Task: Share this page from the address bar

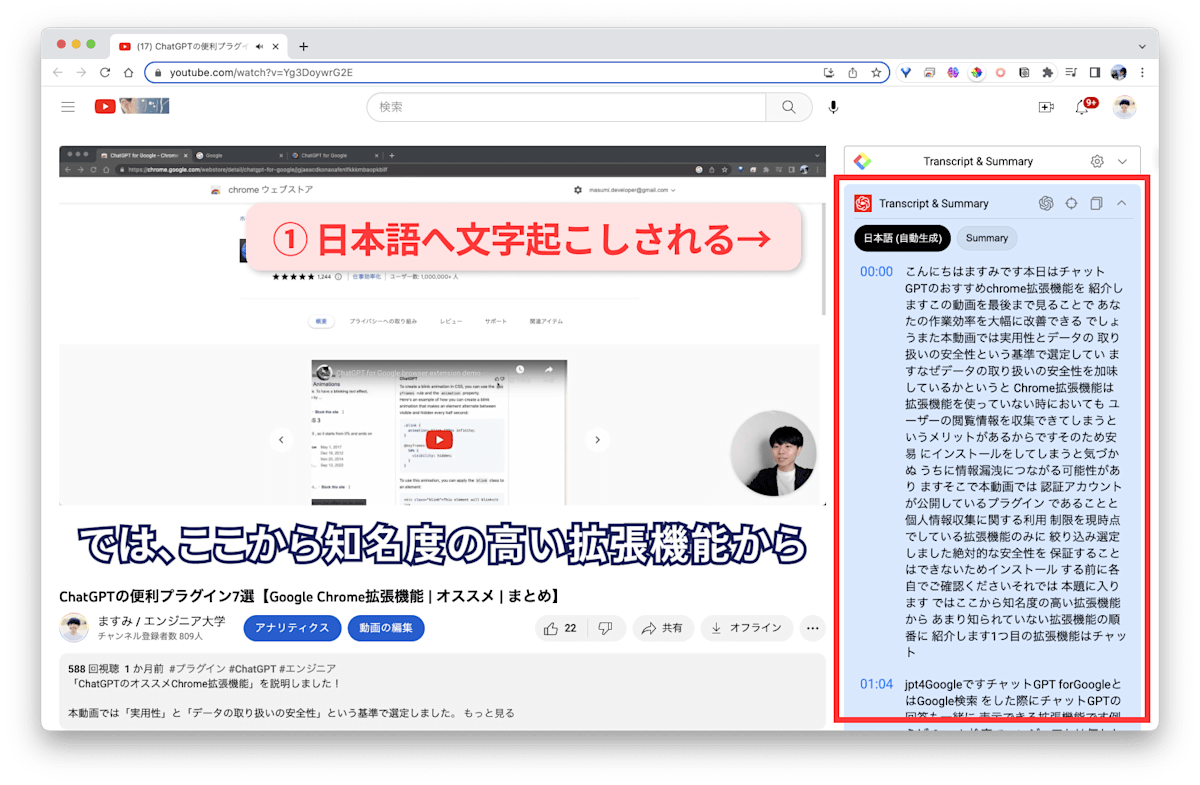Action: click(853, 72)
